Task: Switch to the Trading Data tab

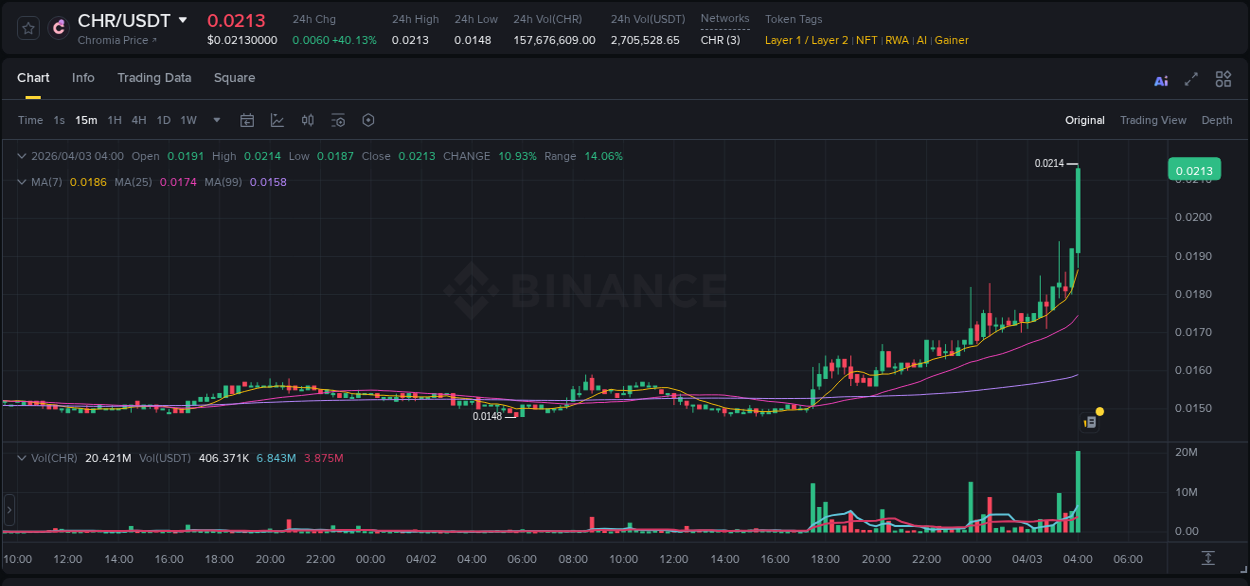Action: [154, 78]
